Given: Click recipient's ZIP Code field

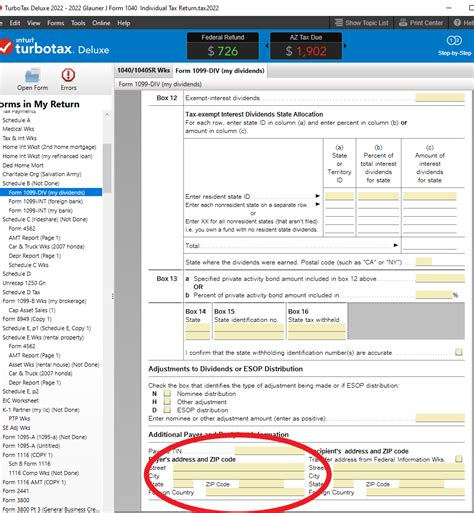Looking at the screenshot, I should [421, 484].
